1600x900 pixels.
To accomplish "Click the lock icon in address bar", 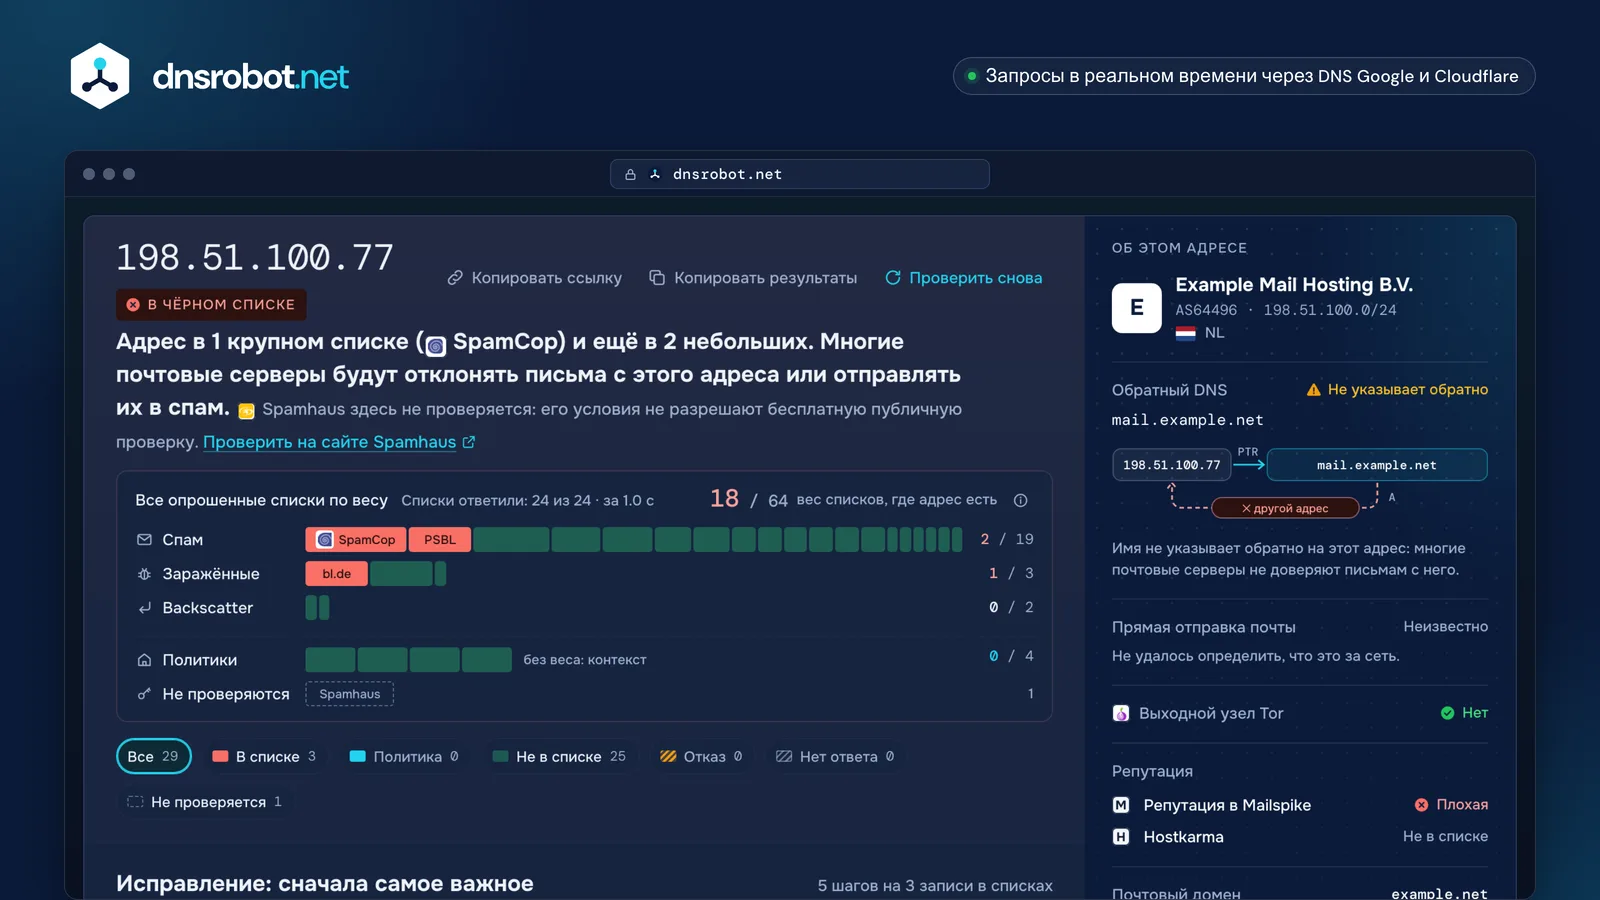I will 630,174.
